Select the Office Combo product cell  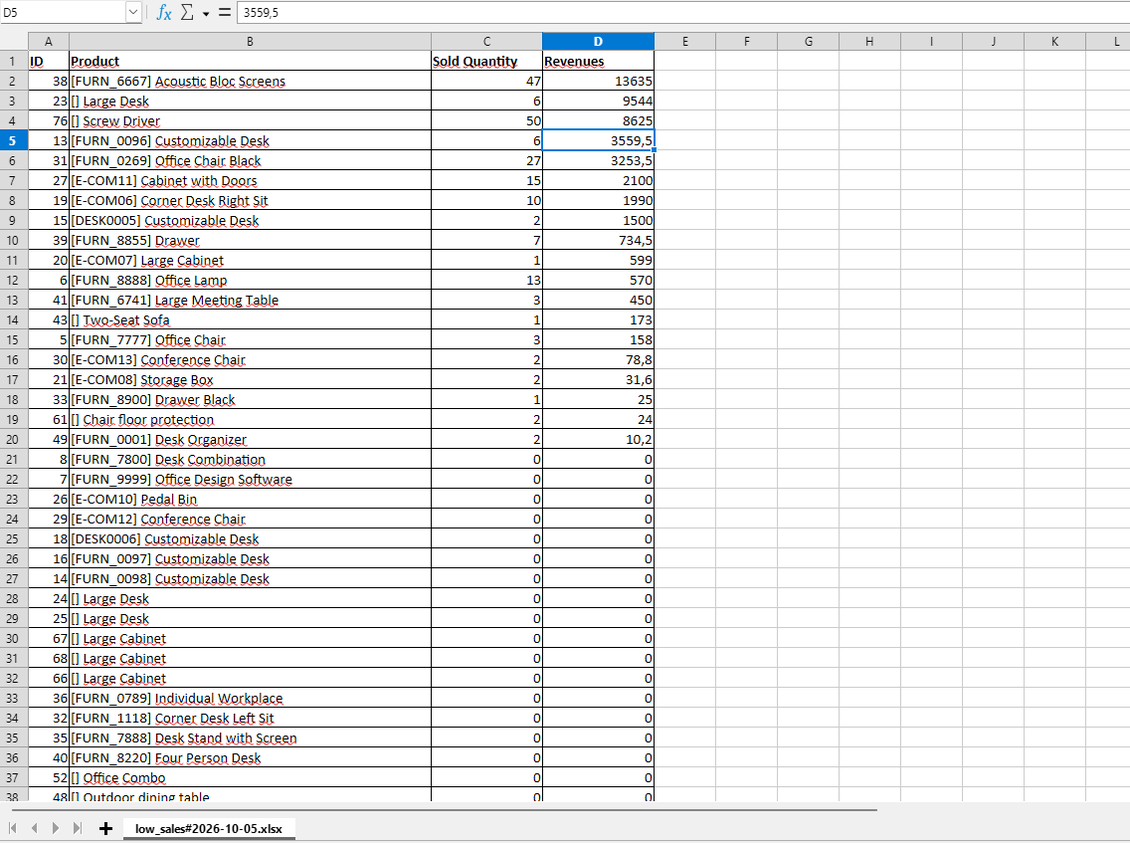[x=250, y=777]
